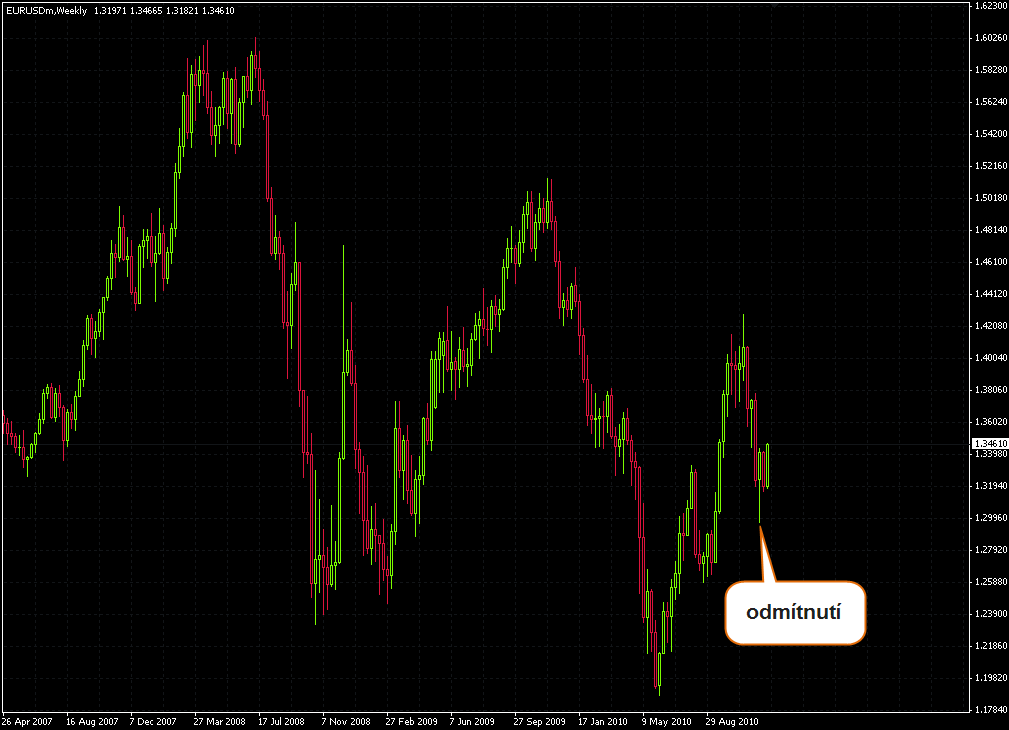Click the 1.36020 price axis label
Screen dimensions: 1009x730
(x=991, y=422)
